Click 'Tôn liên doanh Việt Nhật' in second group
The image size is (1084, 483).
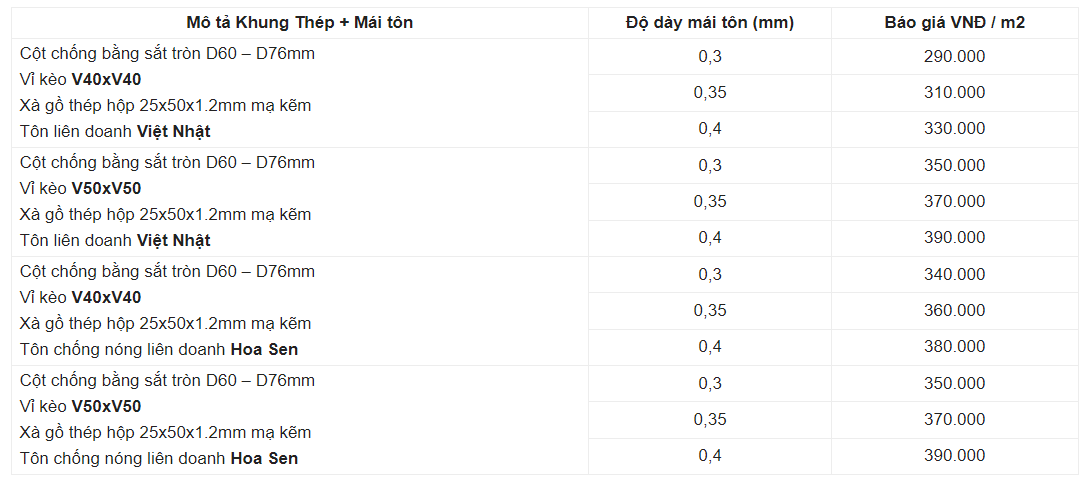click(115, 240)
